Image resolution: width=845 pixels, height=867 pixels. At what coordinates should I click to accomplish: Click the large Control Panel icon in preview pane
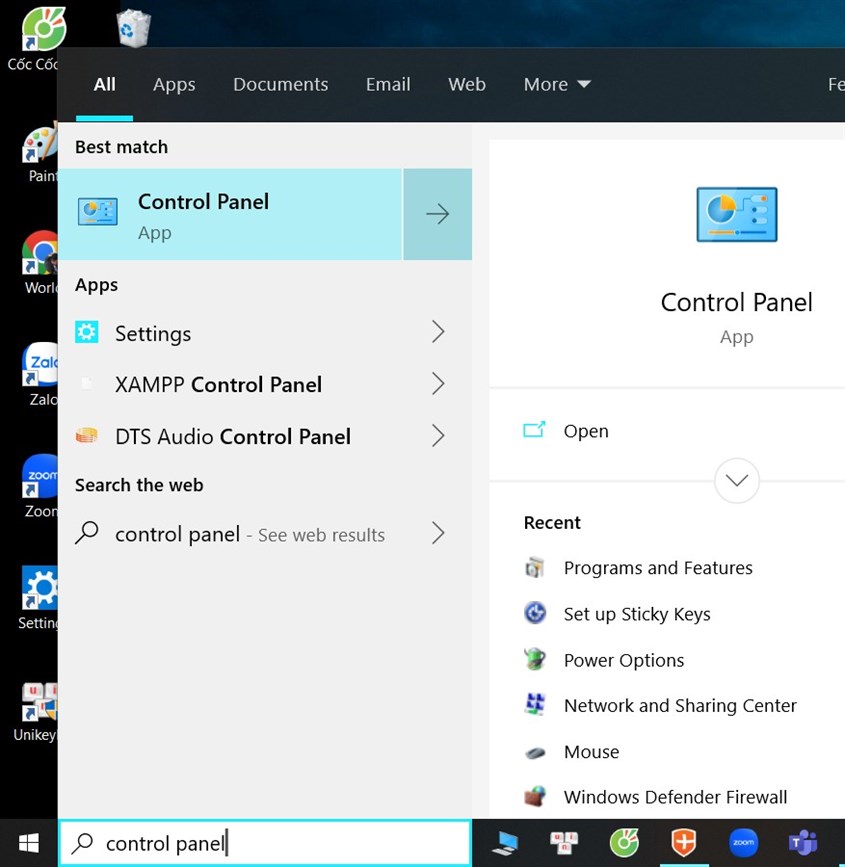(737, 215)
